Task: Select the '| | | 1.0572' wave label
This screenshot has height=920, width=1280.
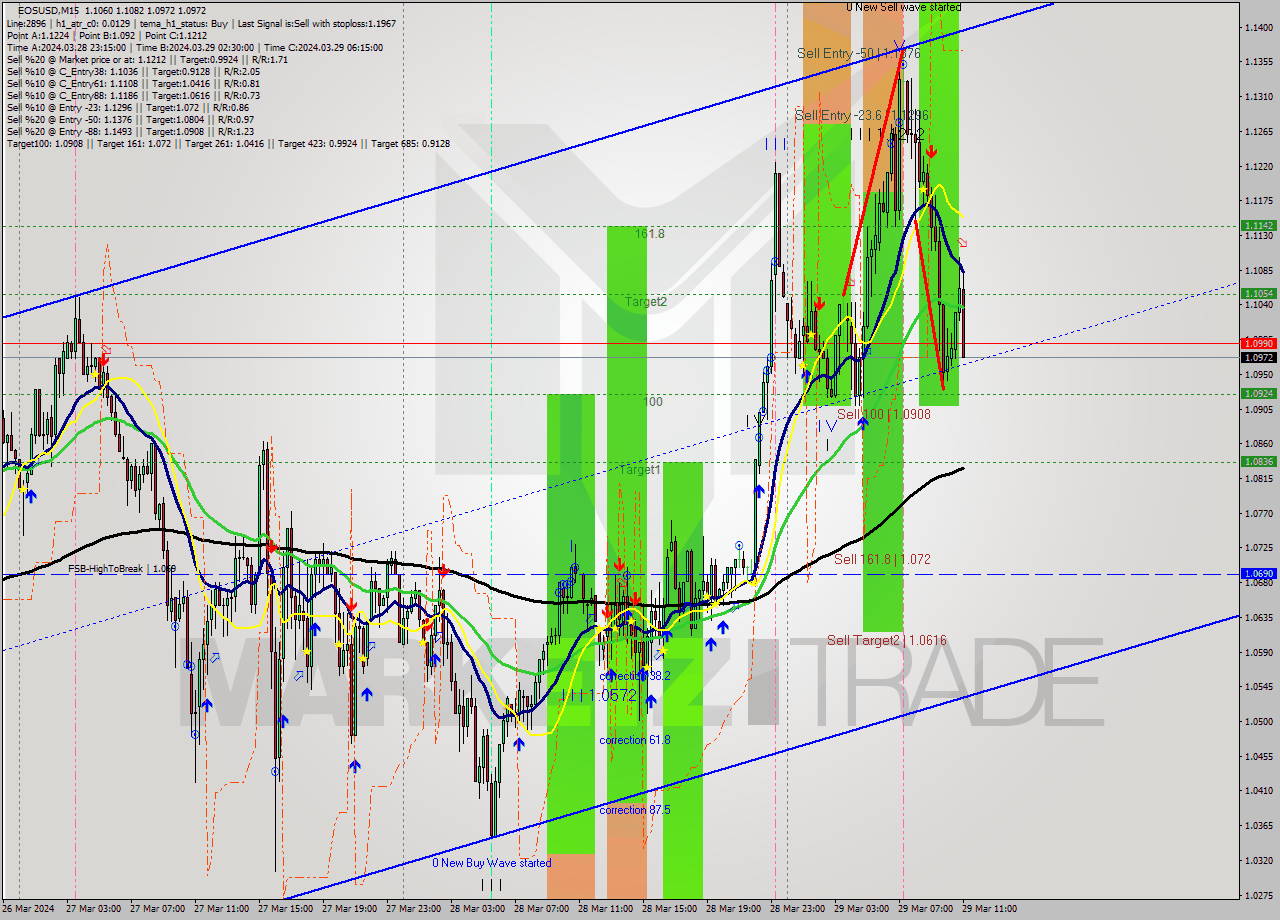Action: (598, 695)
